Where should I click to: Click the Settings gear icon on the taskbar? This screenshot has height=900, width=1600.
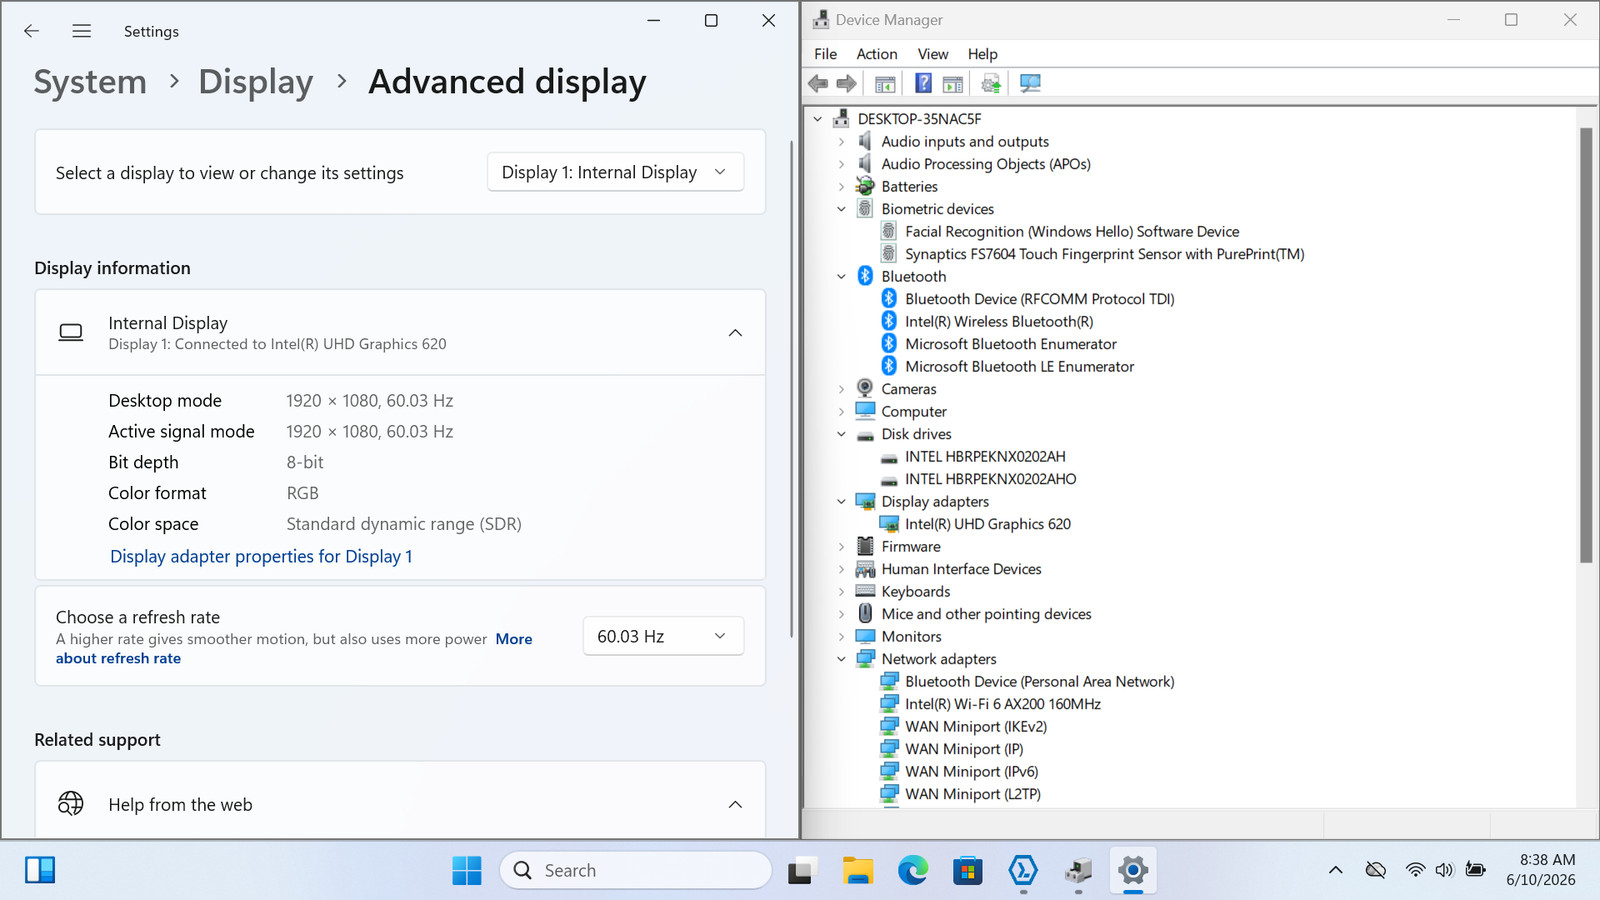(x=1133, y=870)
